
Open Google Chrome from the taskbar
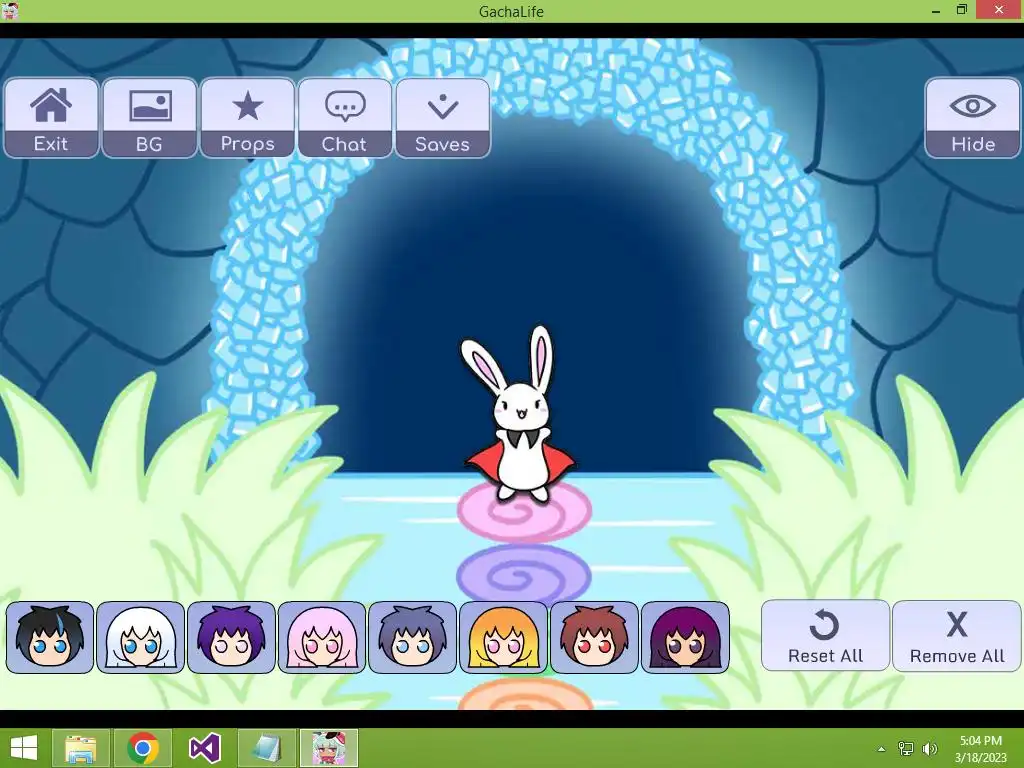[142, 748]
